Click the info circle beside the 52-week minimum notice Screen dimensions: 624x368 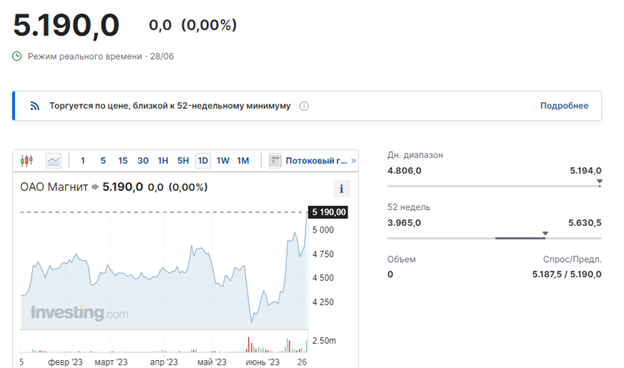[304, 106]
